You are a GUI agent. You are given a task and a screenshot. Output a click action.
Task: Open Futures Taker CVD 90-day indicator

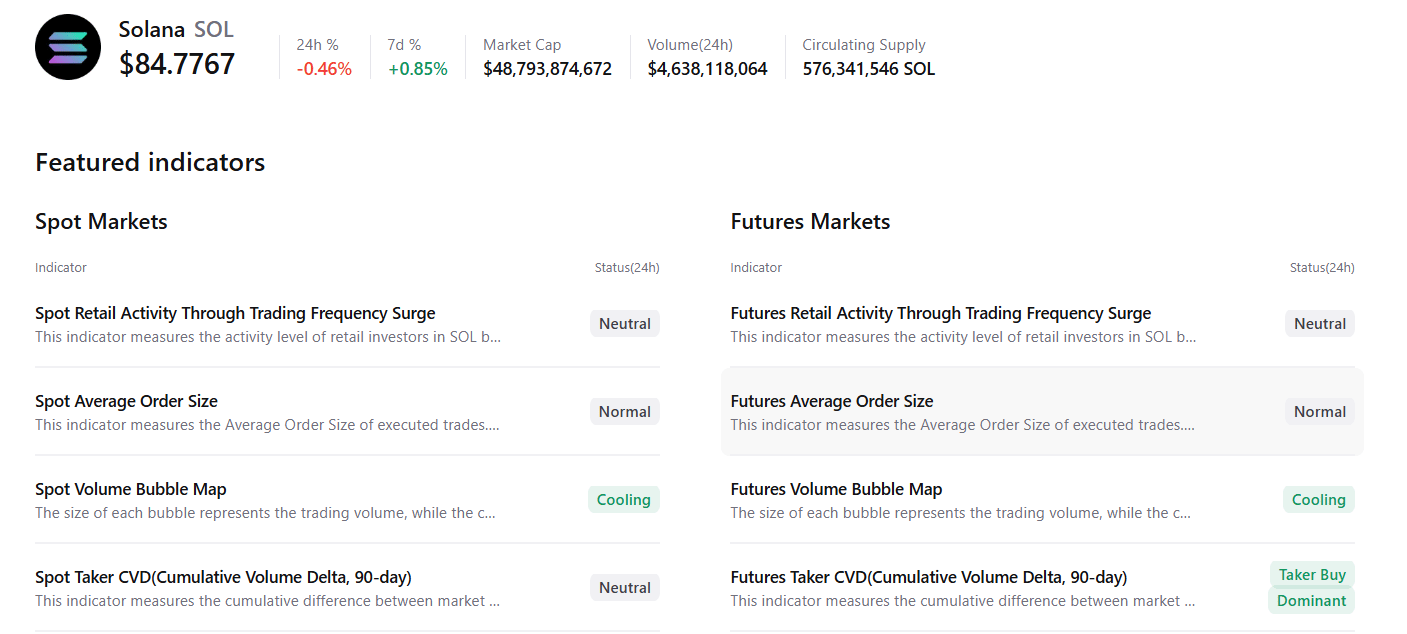click(x=1042, y=588)
